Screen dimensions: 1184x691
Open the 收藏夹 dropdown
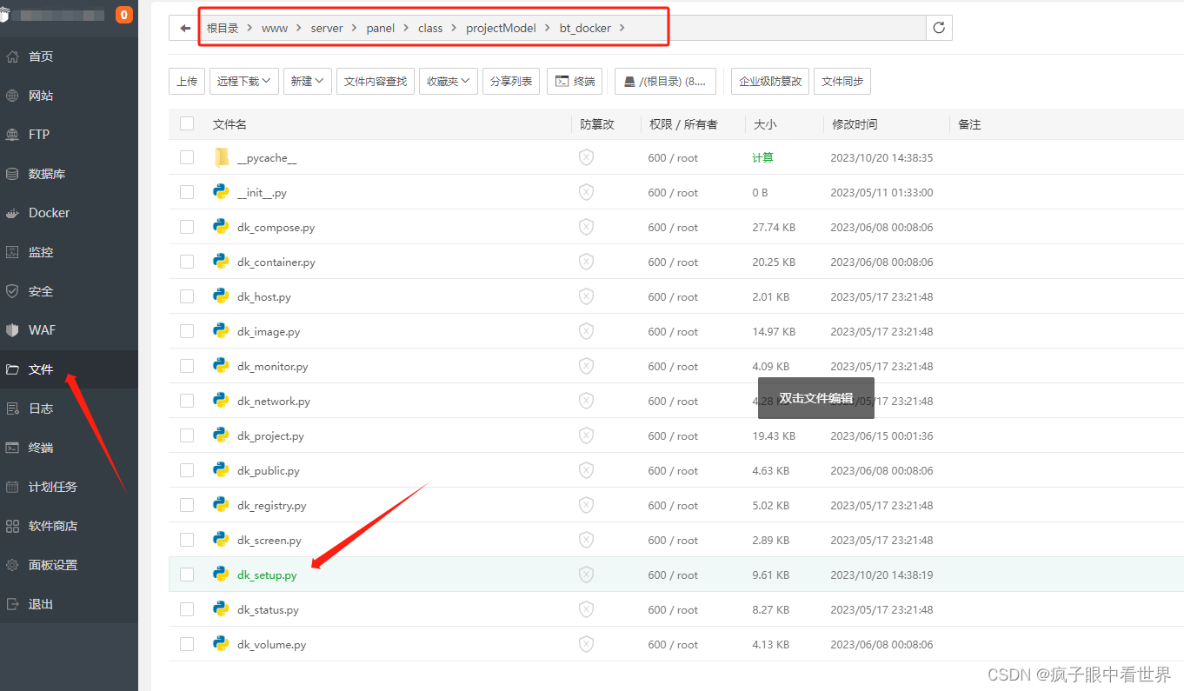(448, 82)
